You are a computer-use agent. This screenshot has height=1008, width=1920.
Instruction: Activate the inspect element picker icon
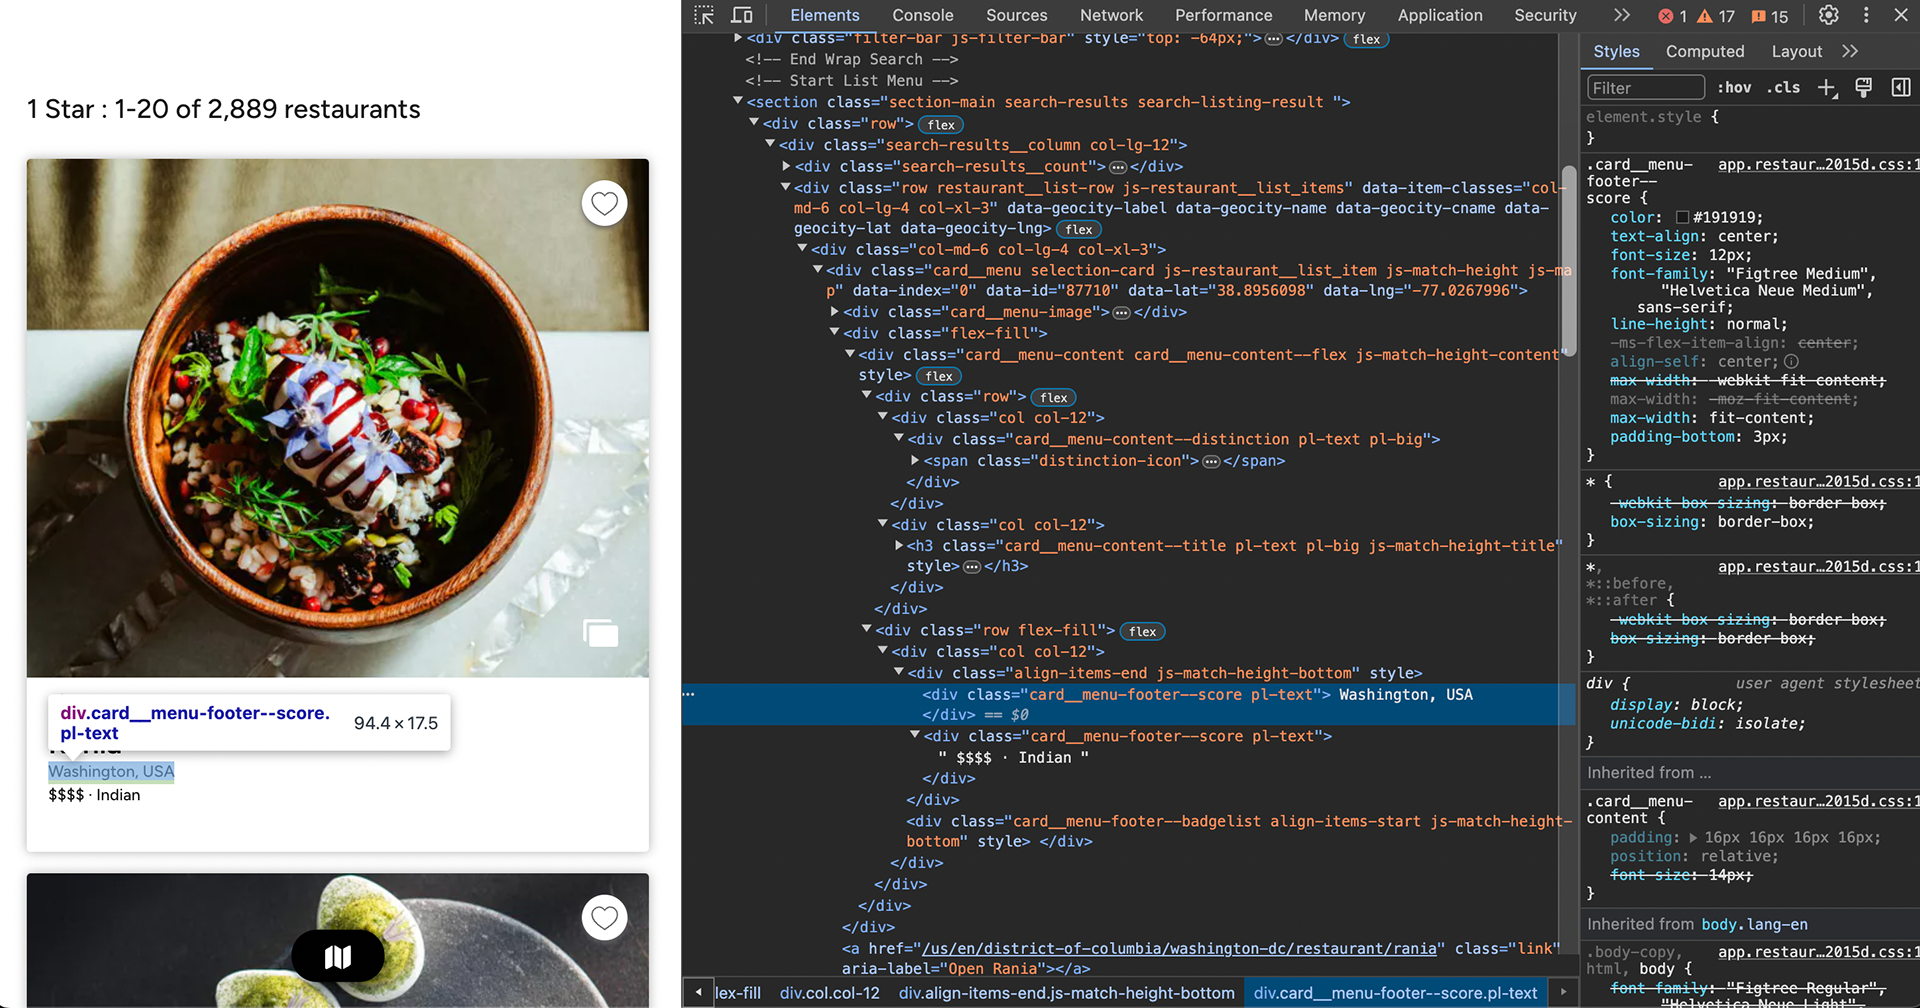tap(704, 15)
